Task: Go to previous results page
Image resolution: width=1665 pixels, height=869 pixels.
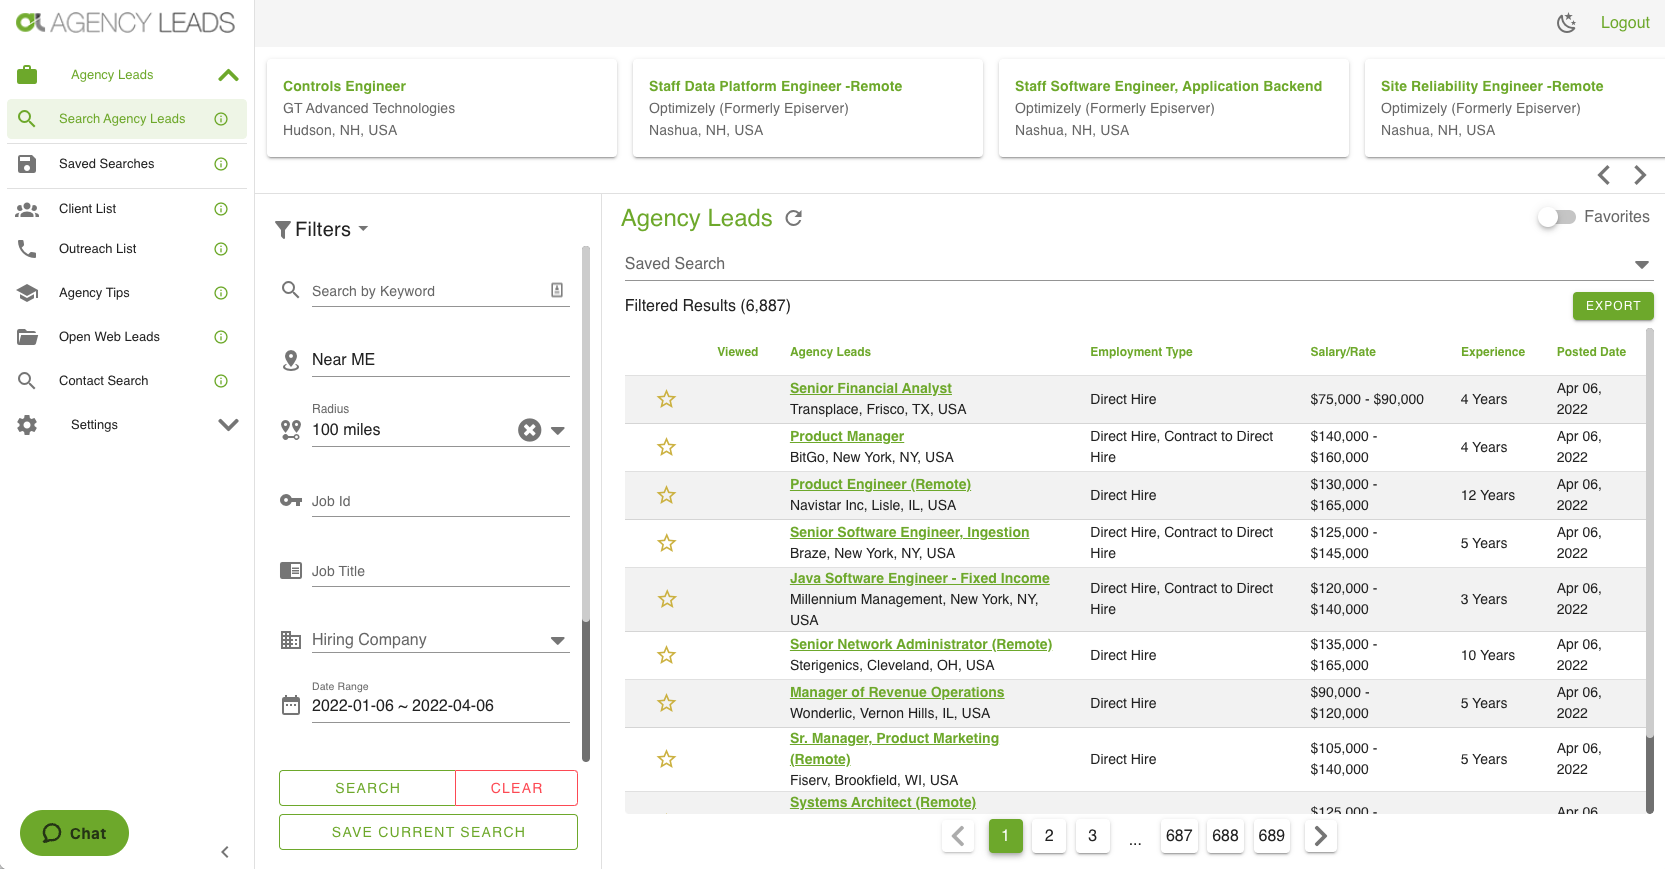Action: 958,836
